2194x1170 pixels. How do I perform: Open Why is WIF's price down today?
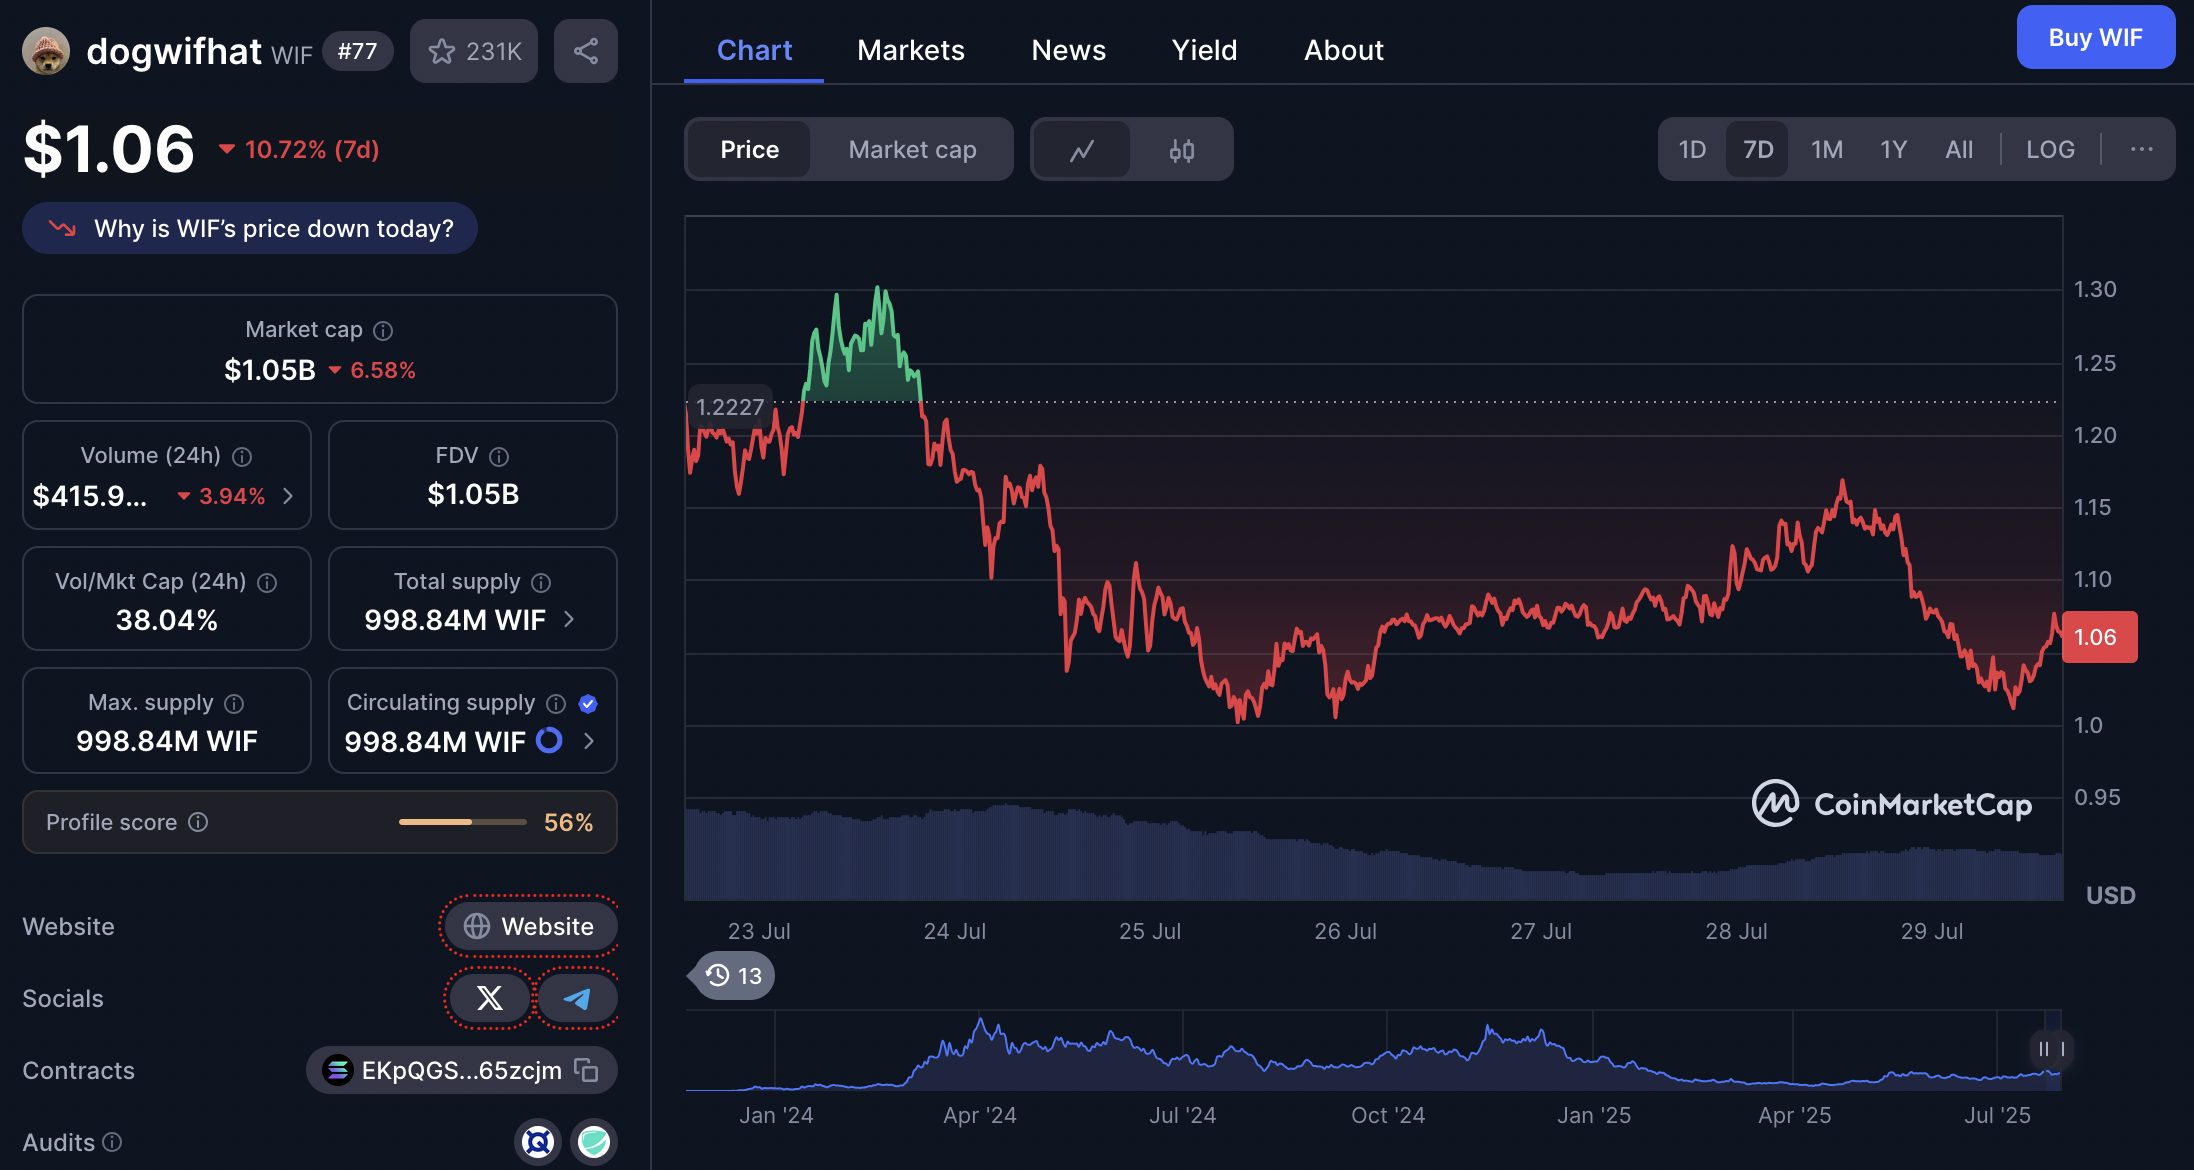tap(250, 228)
